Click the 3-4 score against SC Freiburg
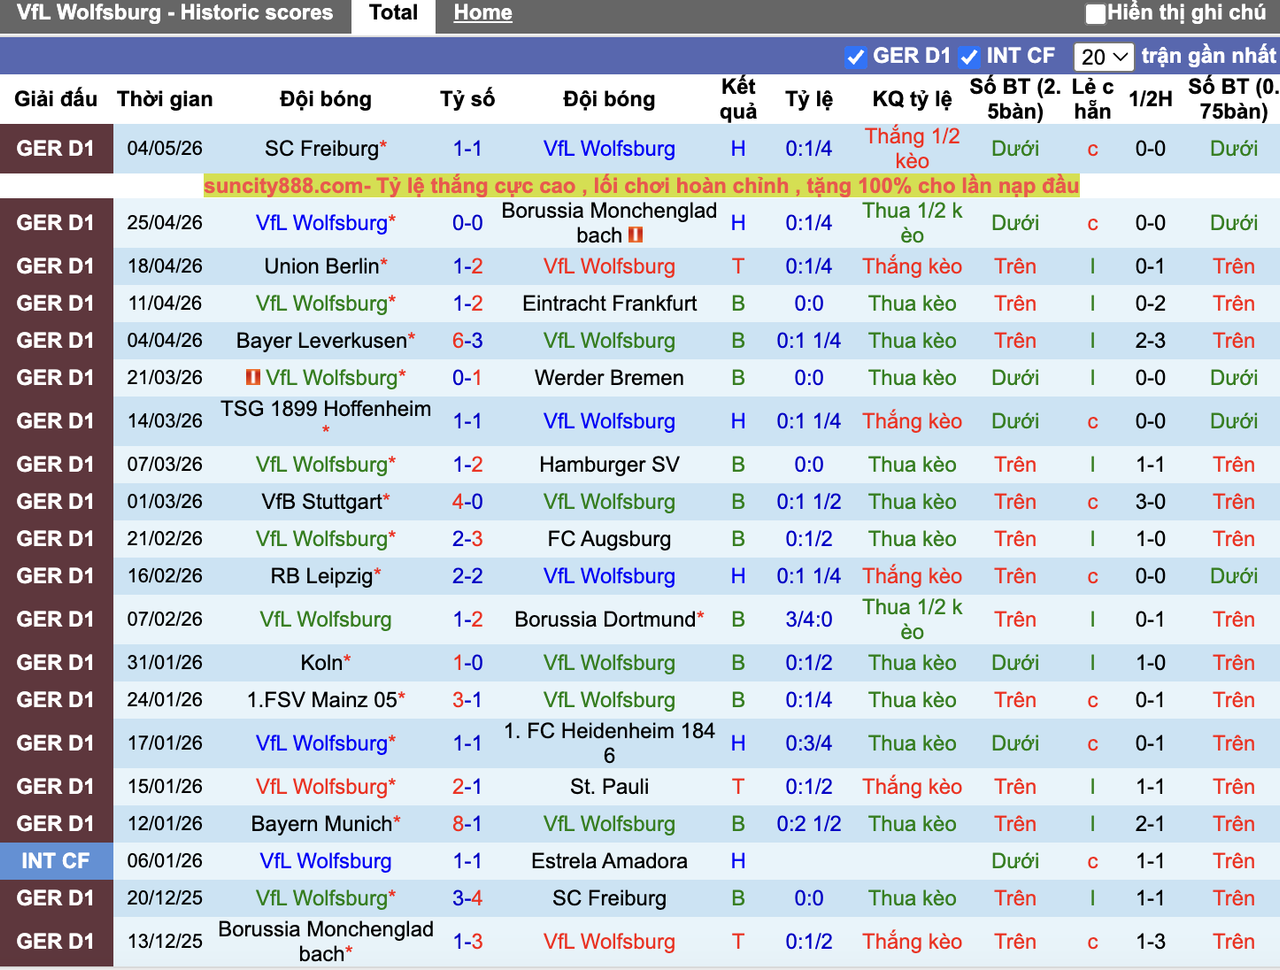 (x=467, y=897)
